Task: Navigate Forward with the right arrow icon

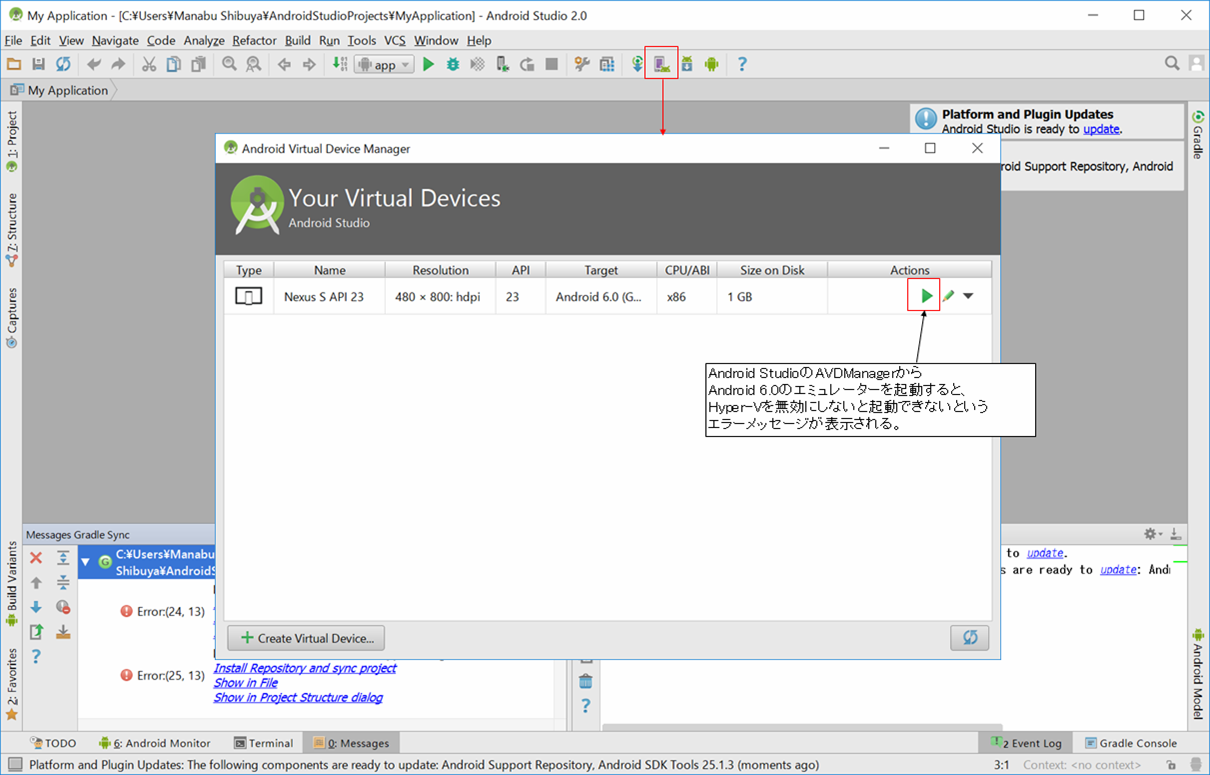Action: [x=309, y=64]
